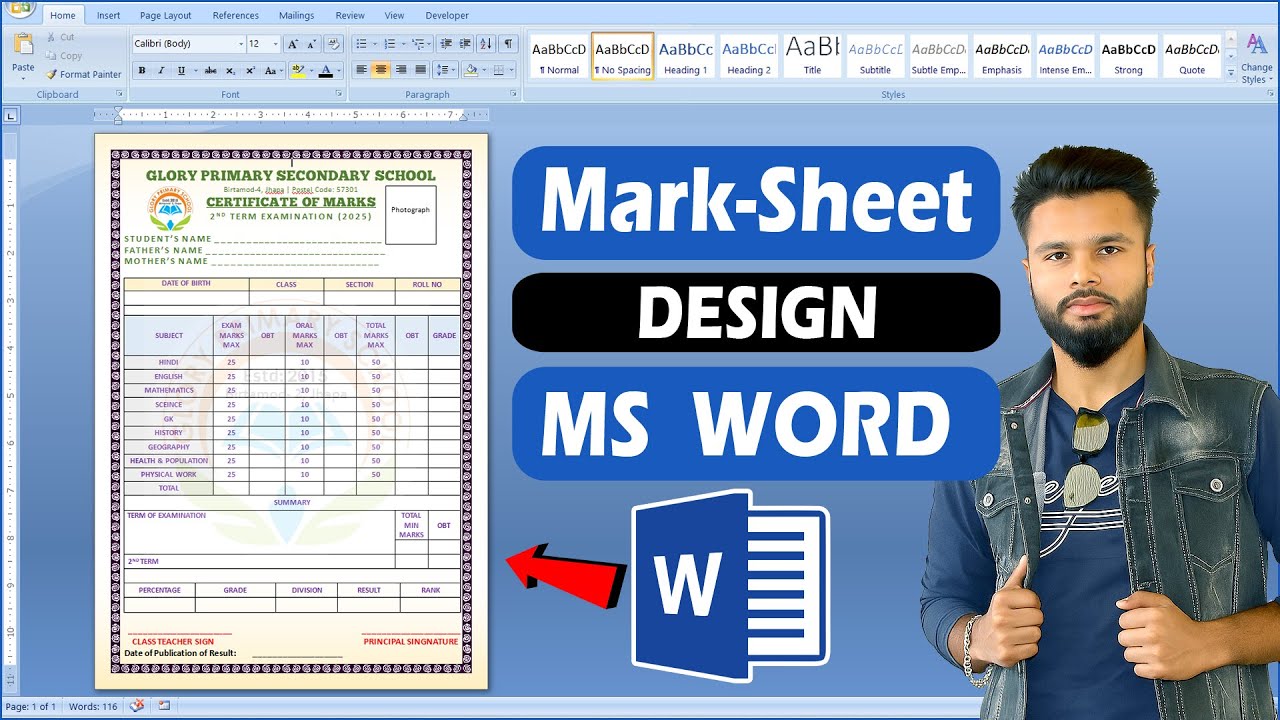Open the Paste options arrow
The image size is (1280, 720).
tap(23, 78)
